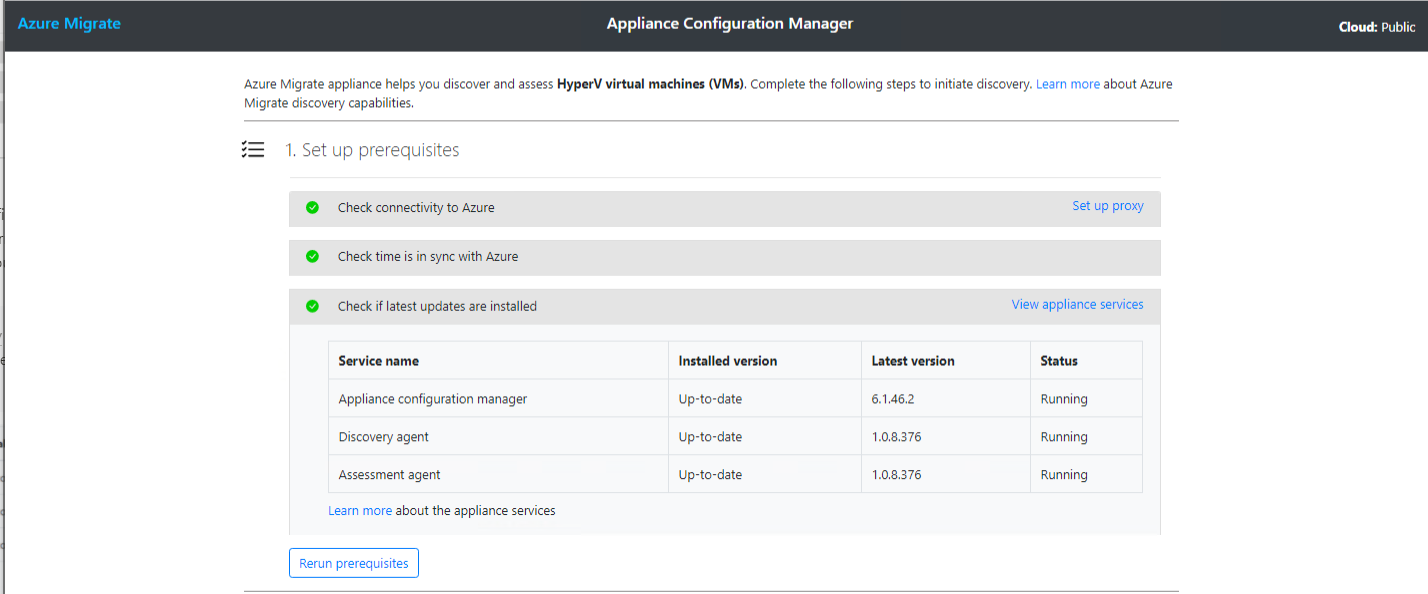The image size is (1428, 594).
Task: Click green check beside connectivity to Azure
Action: [x=312, y=207]
